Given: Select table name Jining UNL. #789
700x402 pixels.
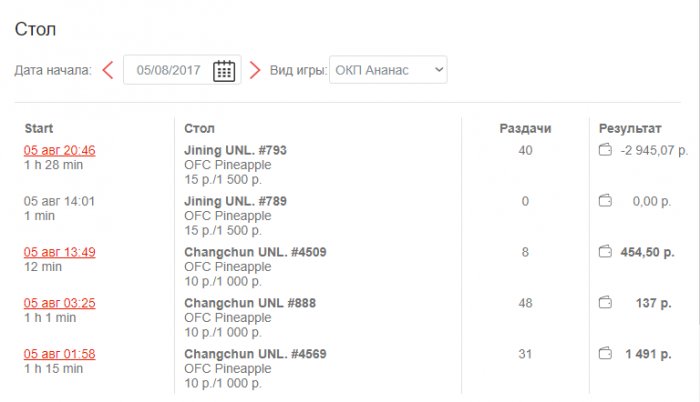Looking at the screenshot, I should (235, 201).
